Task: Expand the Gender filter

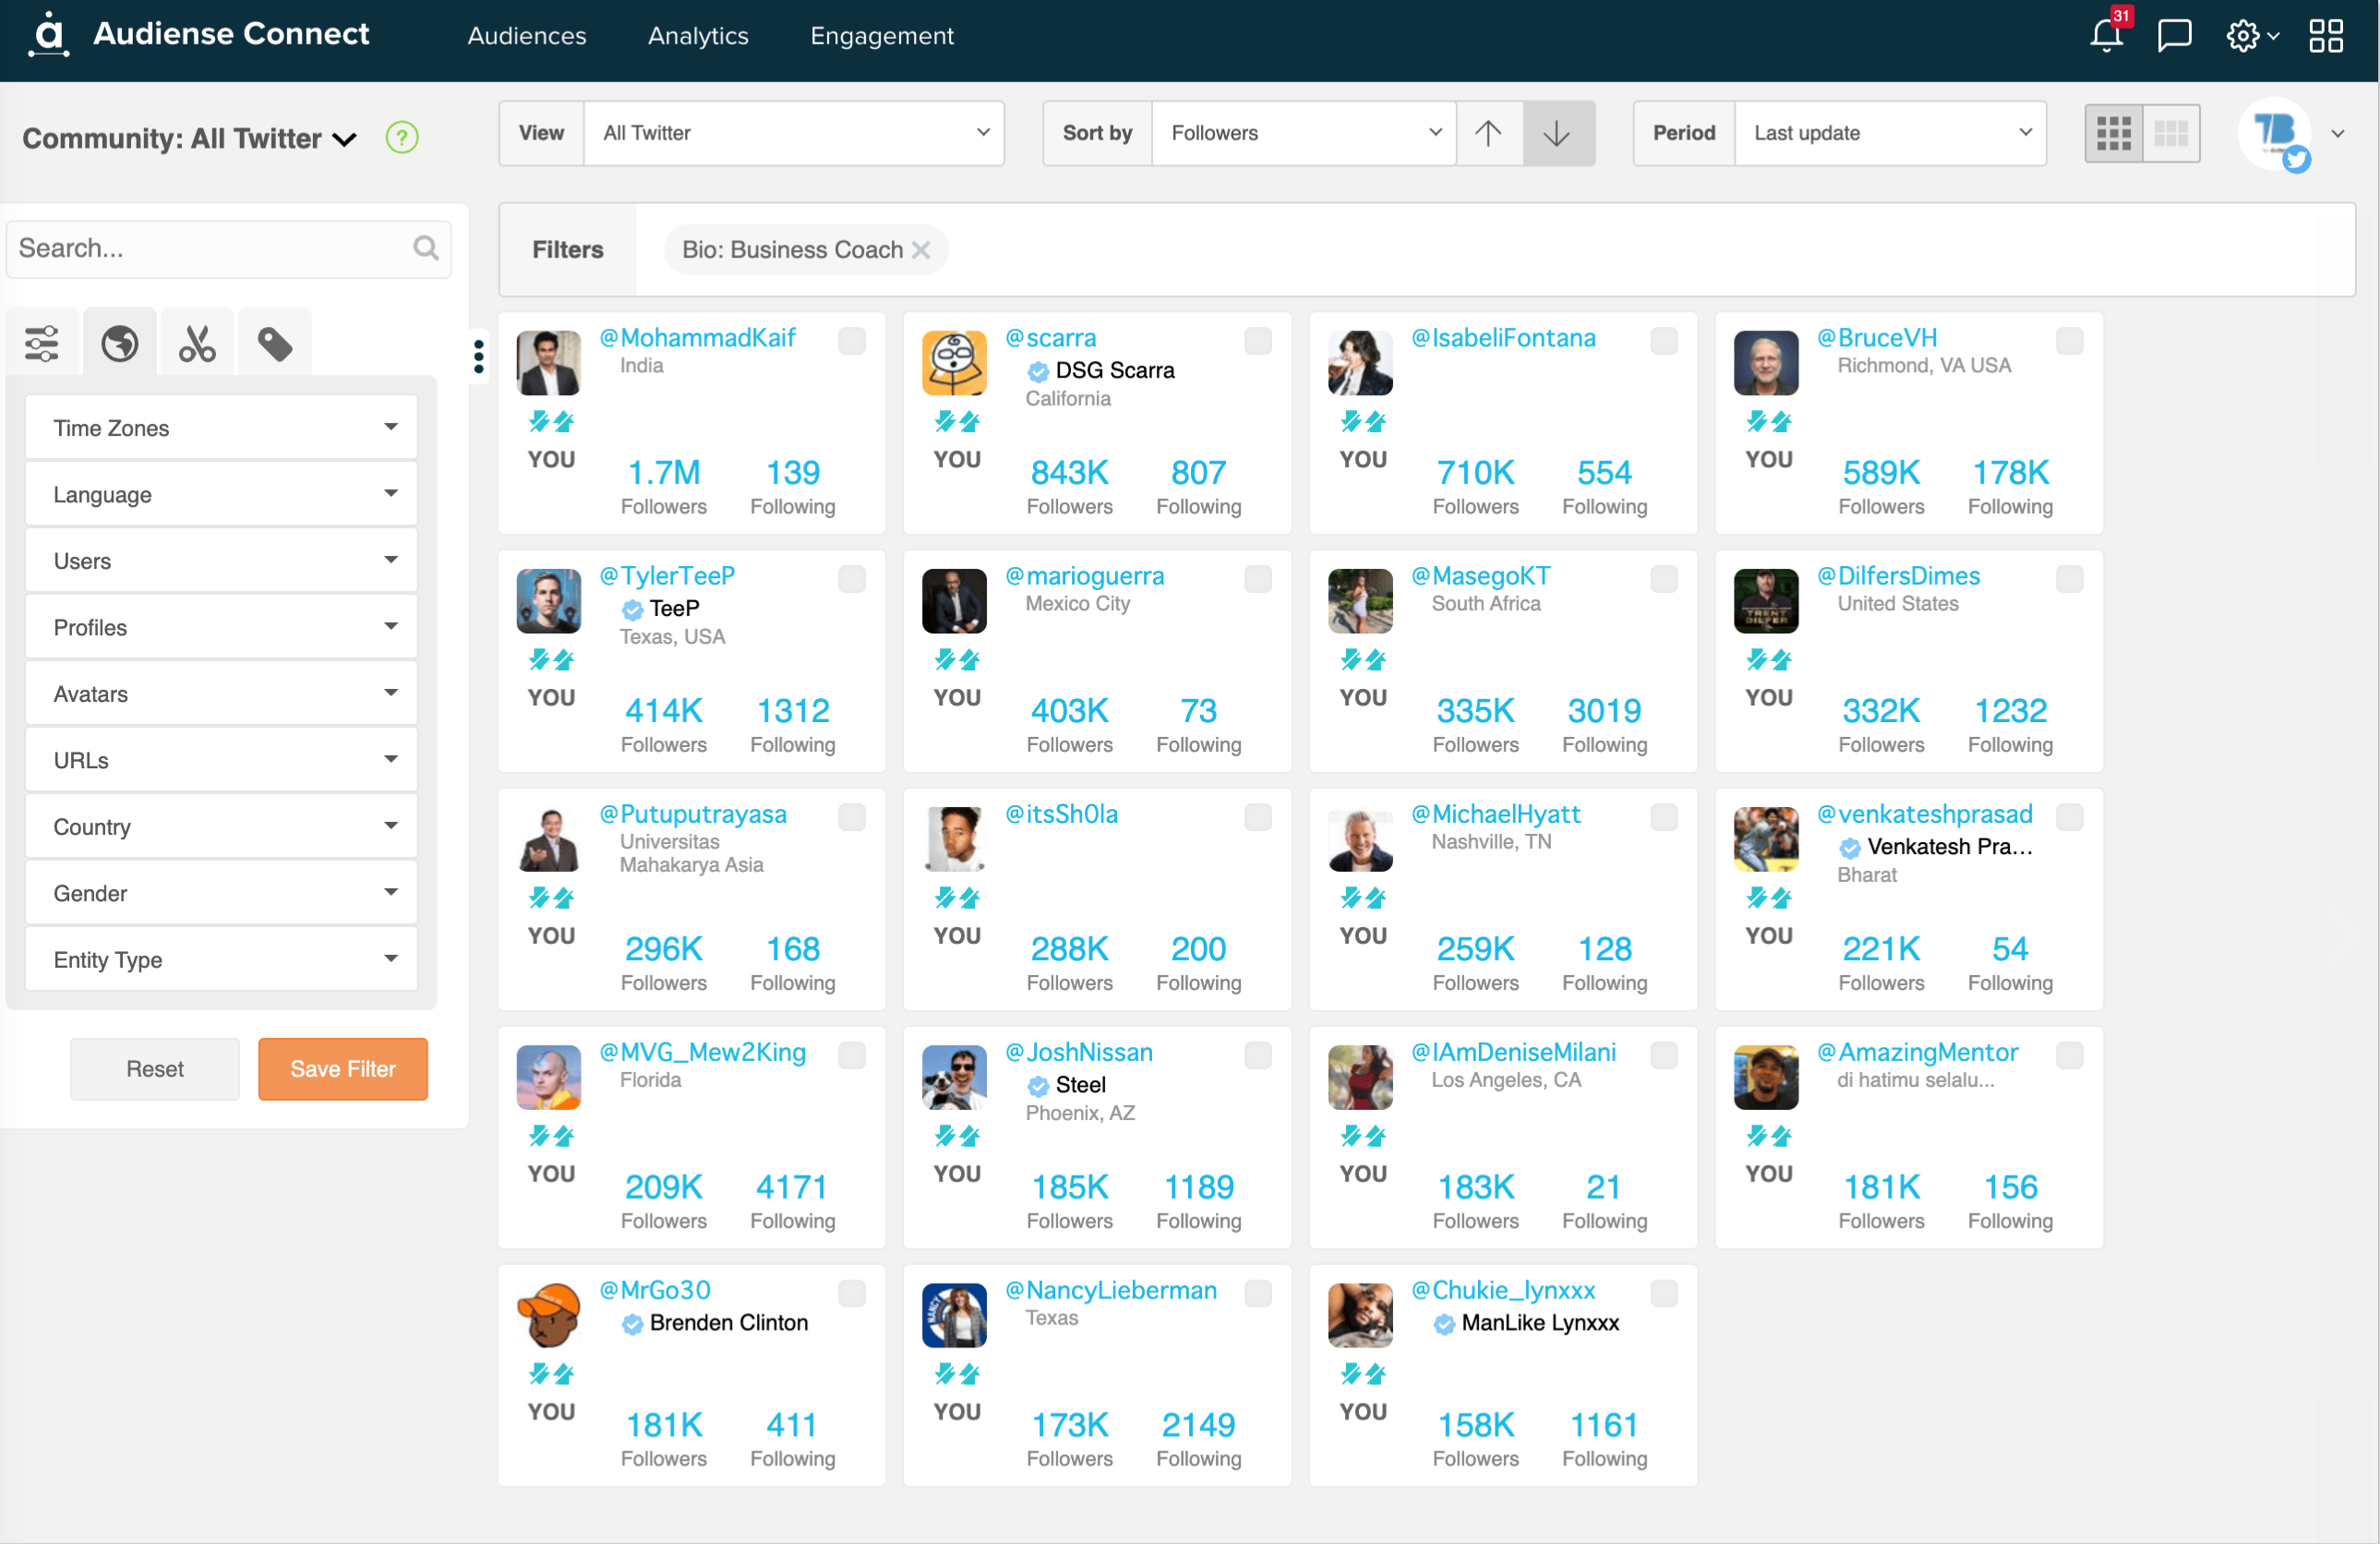Action: coord(221,893)
